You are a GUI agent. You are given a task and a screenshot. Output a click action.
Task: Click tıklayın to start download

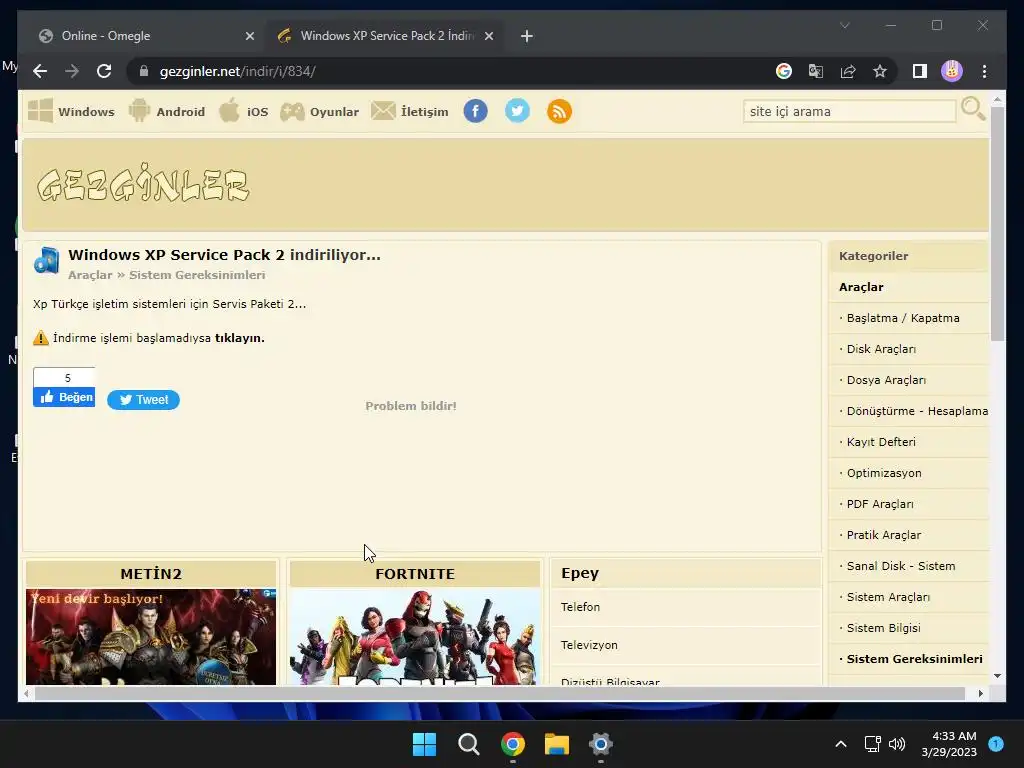click(x=240, y=338)
